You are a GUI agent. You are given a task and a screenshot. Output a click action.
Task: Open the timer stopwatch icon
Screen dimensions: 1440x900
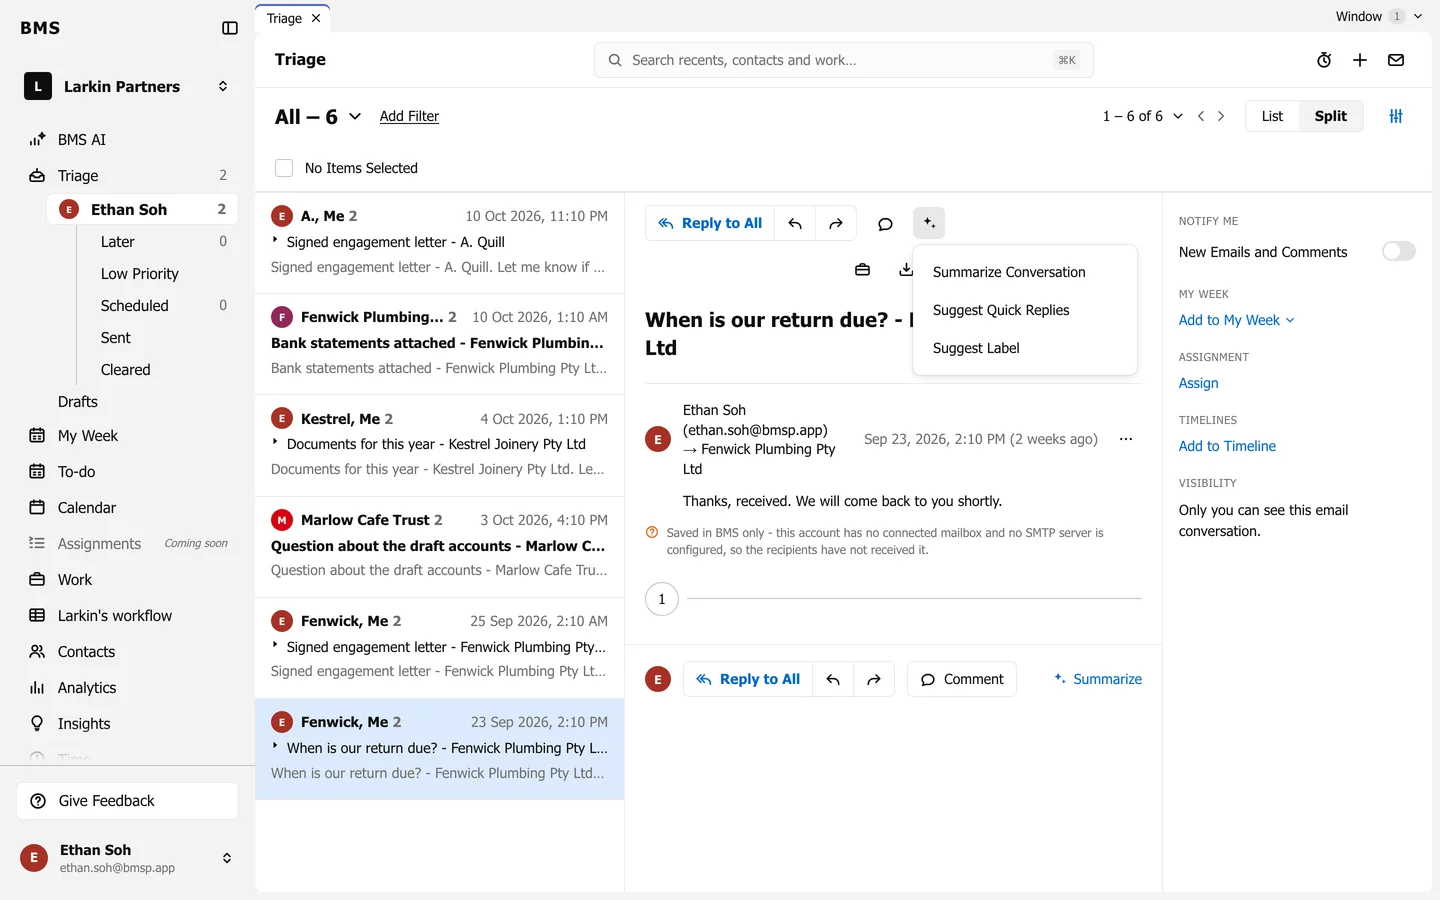1324,60
